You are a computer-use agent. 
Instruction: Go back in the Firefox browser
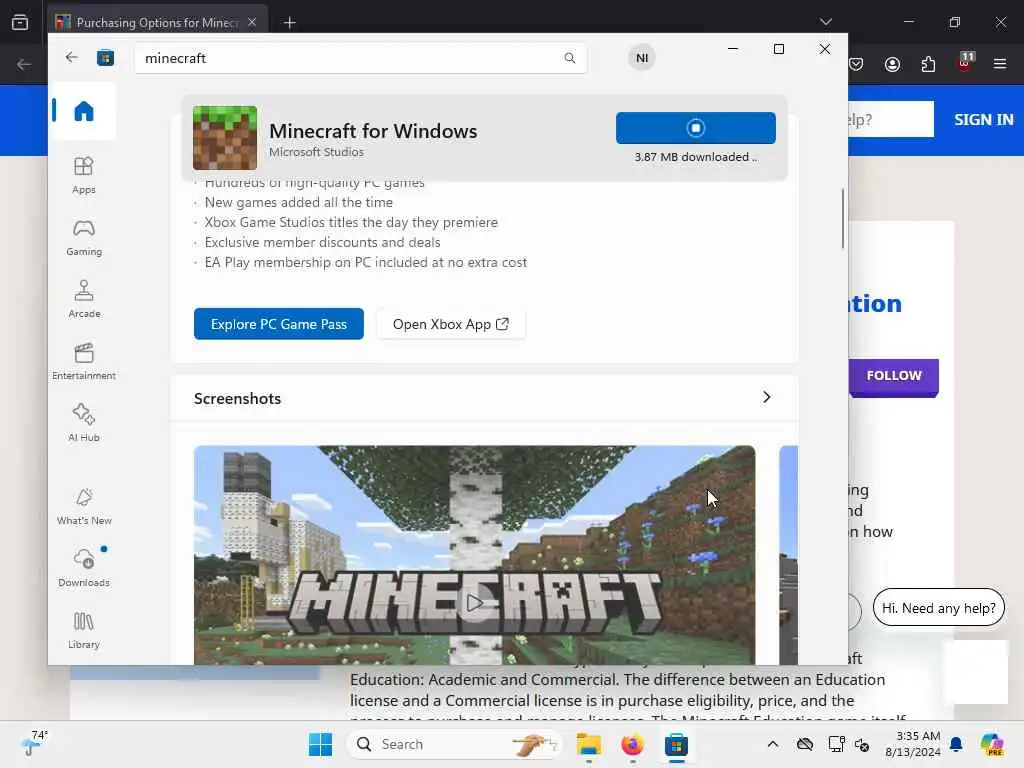tap(24, 64)
